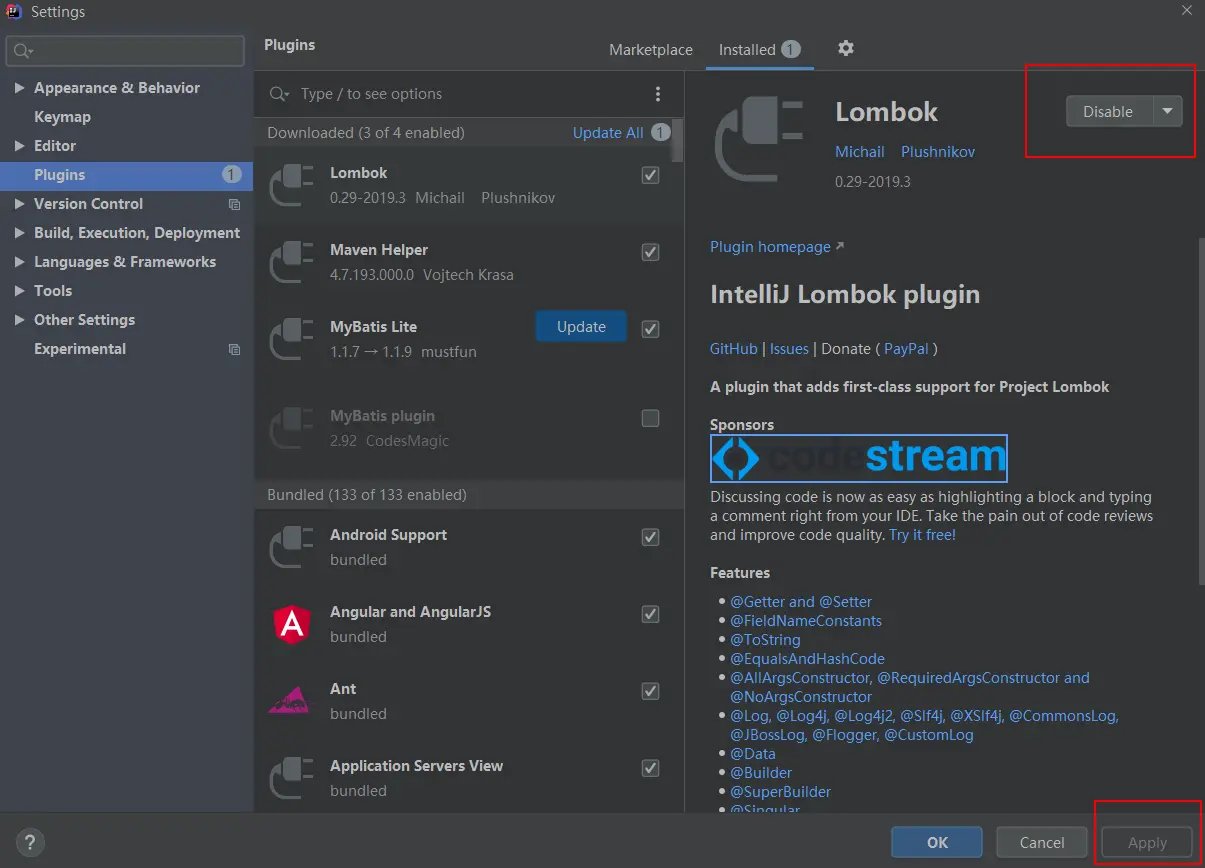Viewport: 1205px width, 868px height.
Task: Switch to the Marketplace tab
Action: (651, 50)
